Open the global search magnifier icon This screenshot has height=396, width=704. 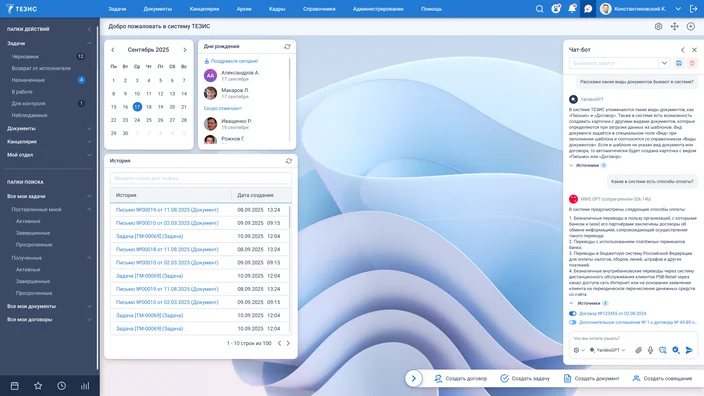click(539, 9)
